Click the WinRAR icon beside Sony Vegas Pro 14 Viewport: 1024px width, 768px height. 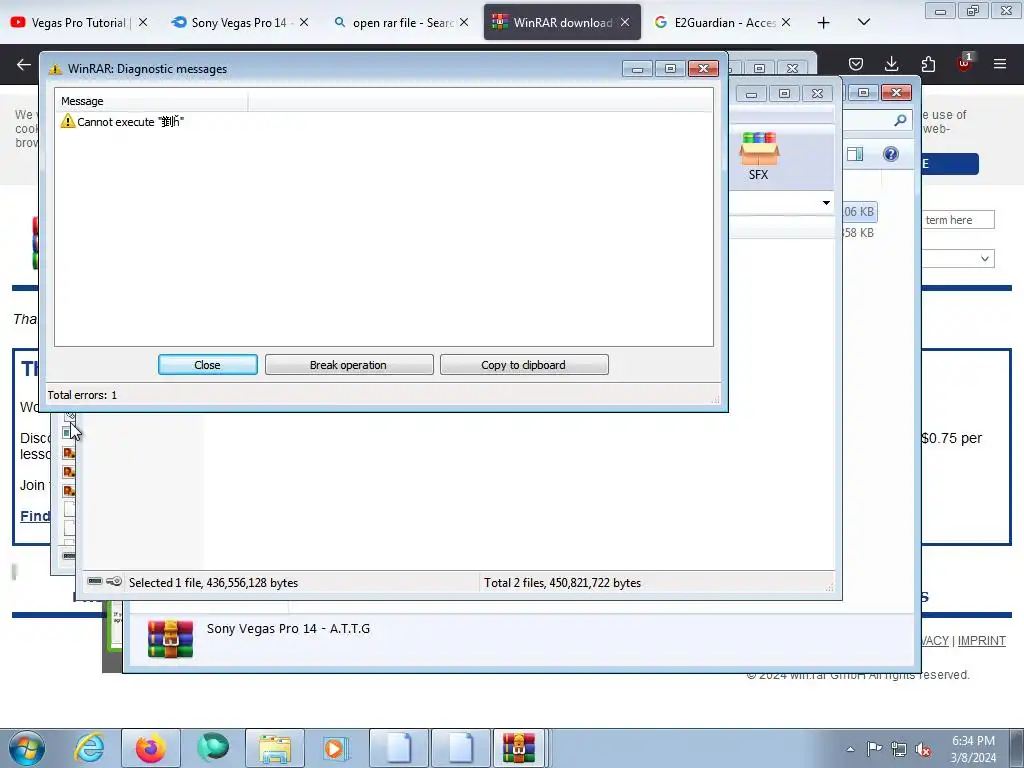coord(170,639)
